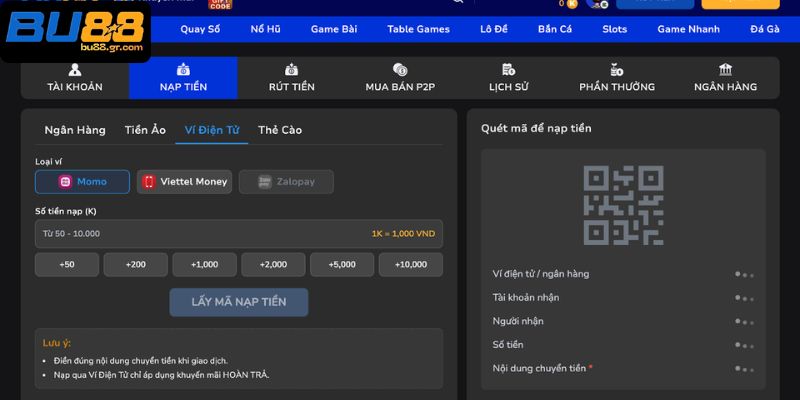The width and height of the screenshot is (800, 400).
Task: Open Slots in the navigation bar
Action: click(614, 29)
